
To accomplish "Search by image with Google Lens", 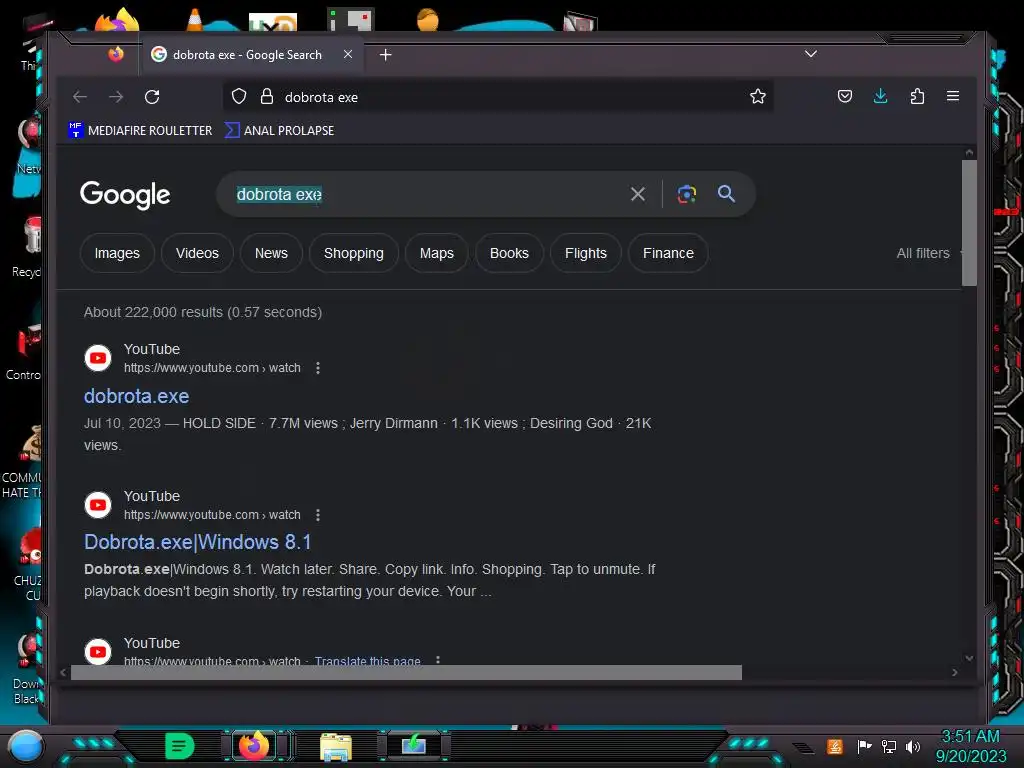I will tap(686, 194).
